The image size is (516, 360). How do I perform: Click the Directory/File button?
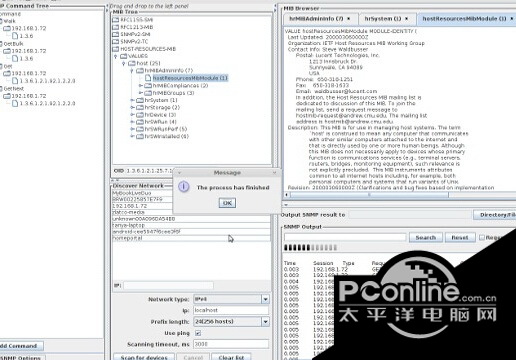[495, 215]
